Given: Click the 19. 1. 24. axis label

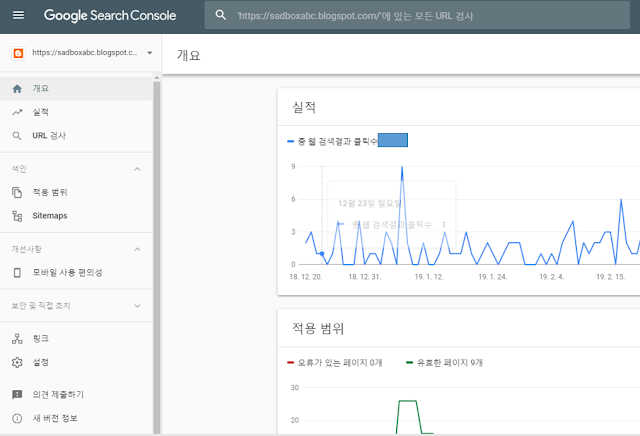Looking at the screenshot, I should 493,277.
